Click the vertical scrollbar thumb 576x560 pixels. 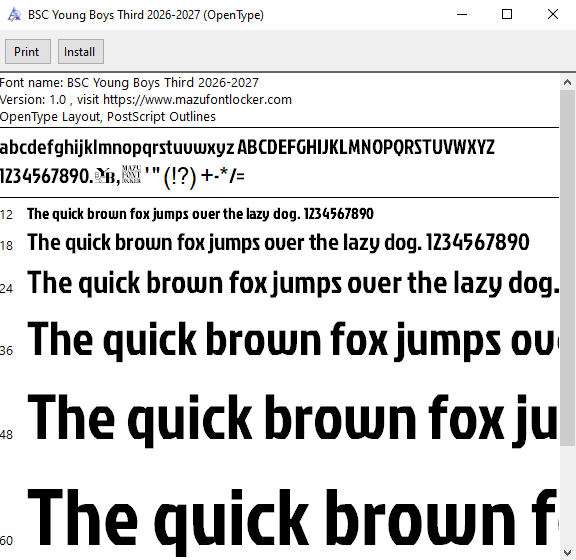tap(567, 268)
